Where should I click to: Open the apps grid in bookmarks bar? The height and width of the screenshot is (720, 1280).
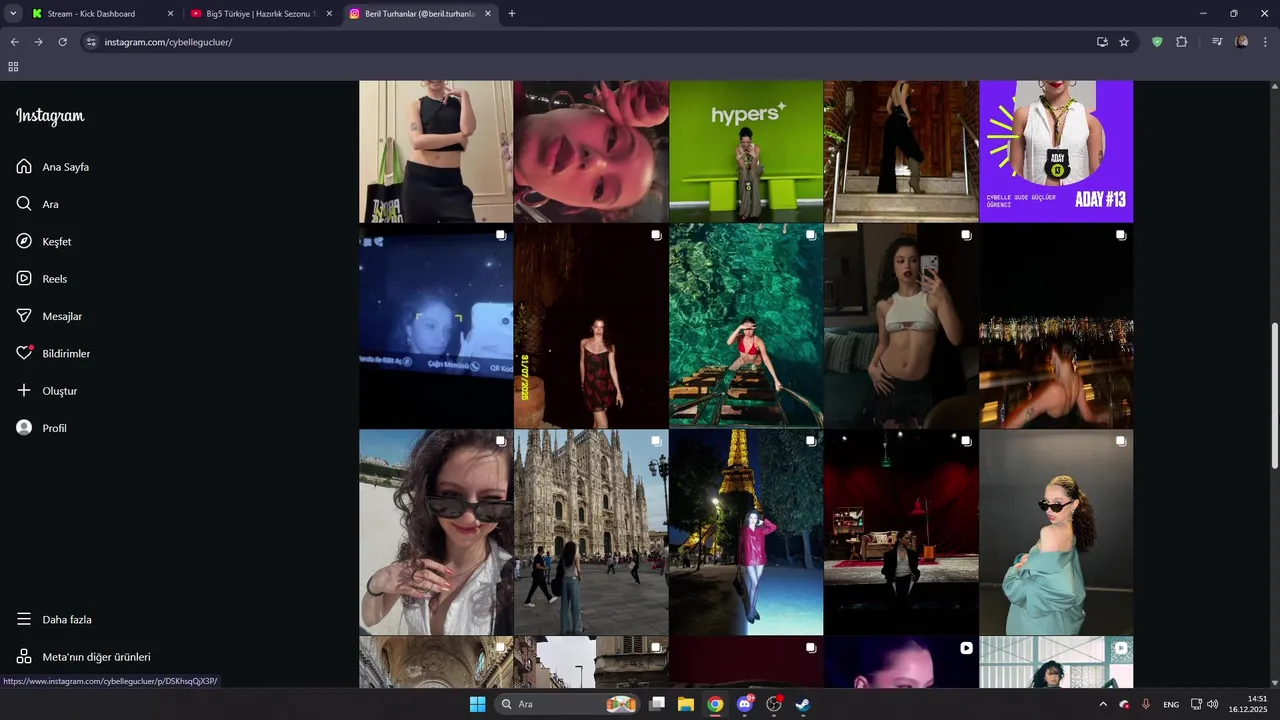(13, 67)
